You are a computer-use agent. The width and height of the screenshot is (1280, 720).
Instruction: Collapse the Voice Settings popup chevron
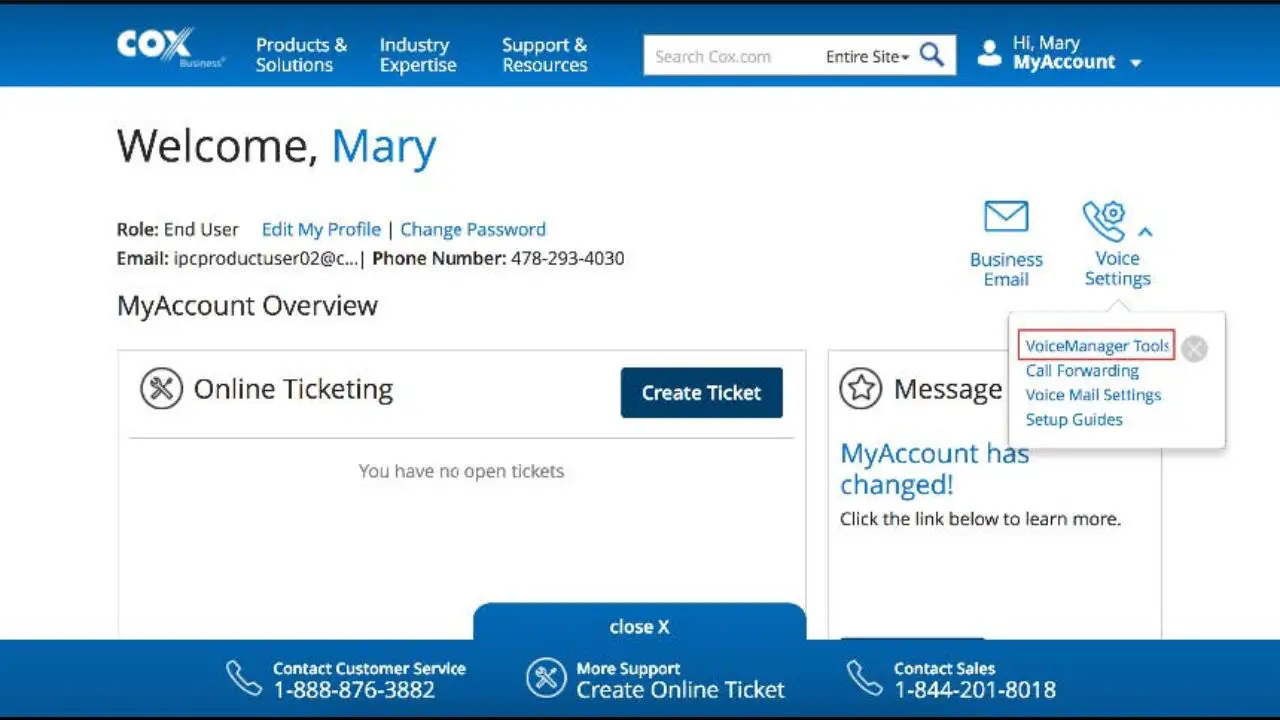click(x=1146, y=229)
